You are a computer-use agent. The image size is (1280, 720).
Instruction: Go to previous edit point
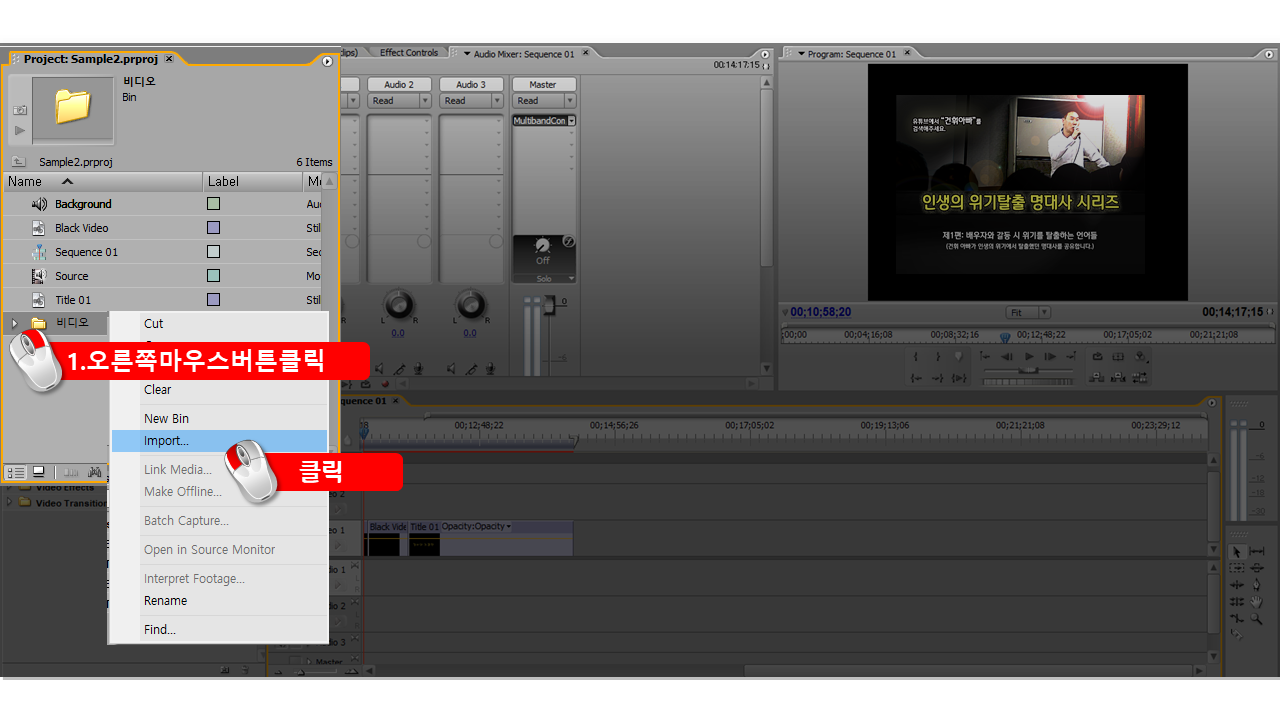click(x=985, y=356)
